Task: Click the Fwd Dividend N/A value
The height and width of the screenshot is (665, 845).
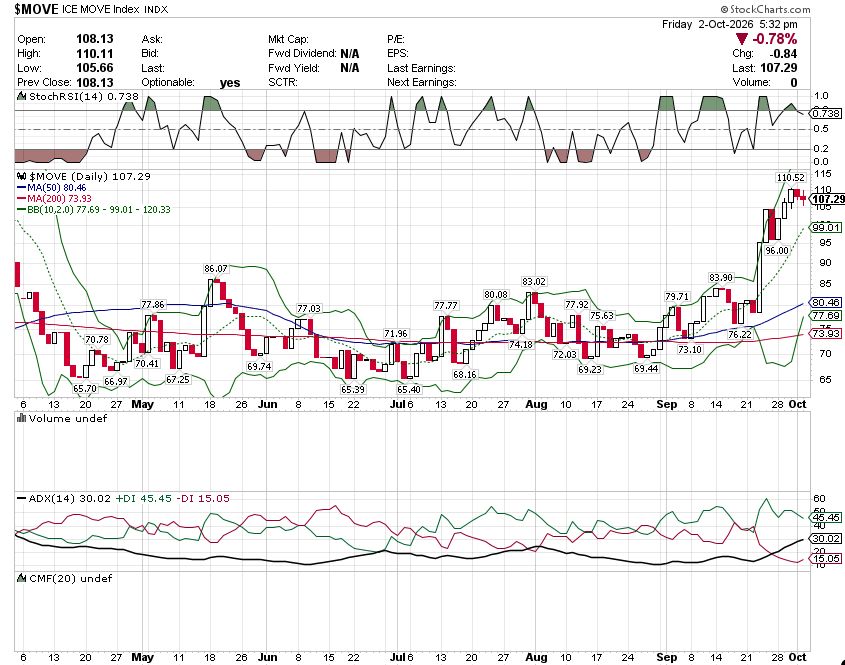Action: [350, 53]
